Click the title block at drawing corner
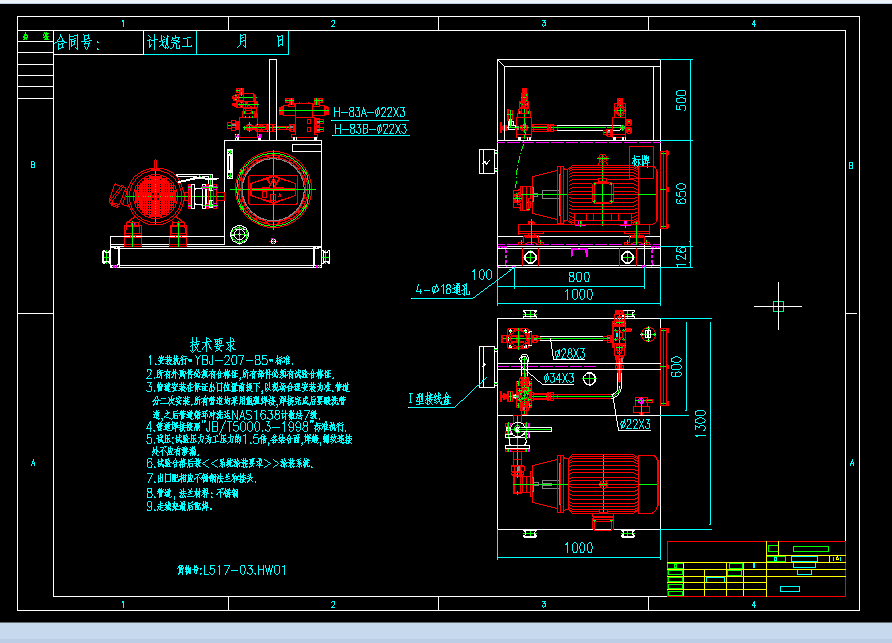 coord(756,568)
